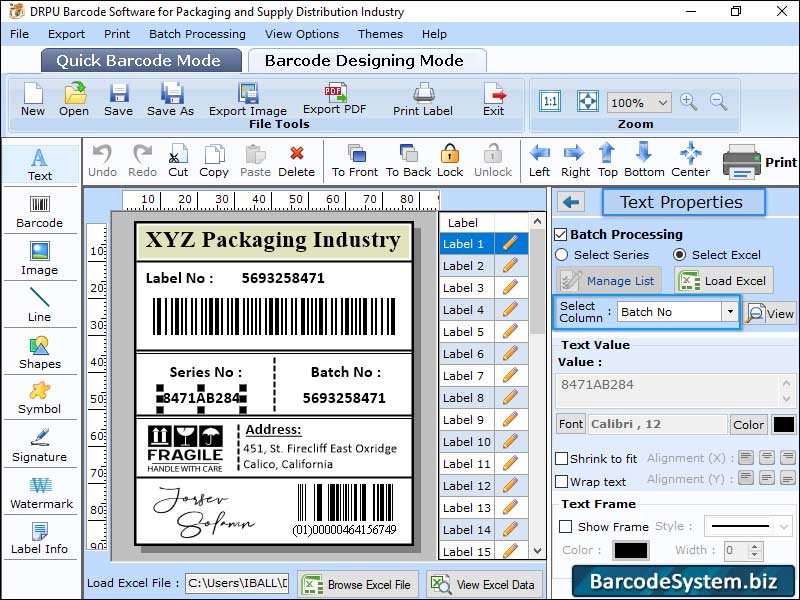Click the Print Label icon
Viewport: 800px width, 600px height.
tap(423, 99)
